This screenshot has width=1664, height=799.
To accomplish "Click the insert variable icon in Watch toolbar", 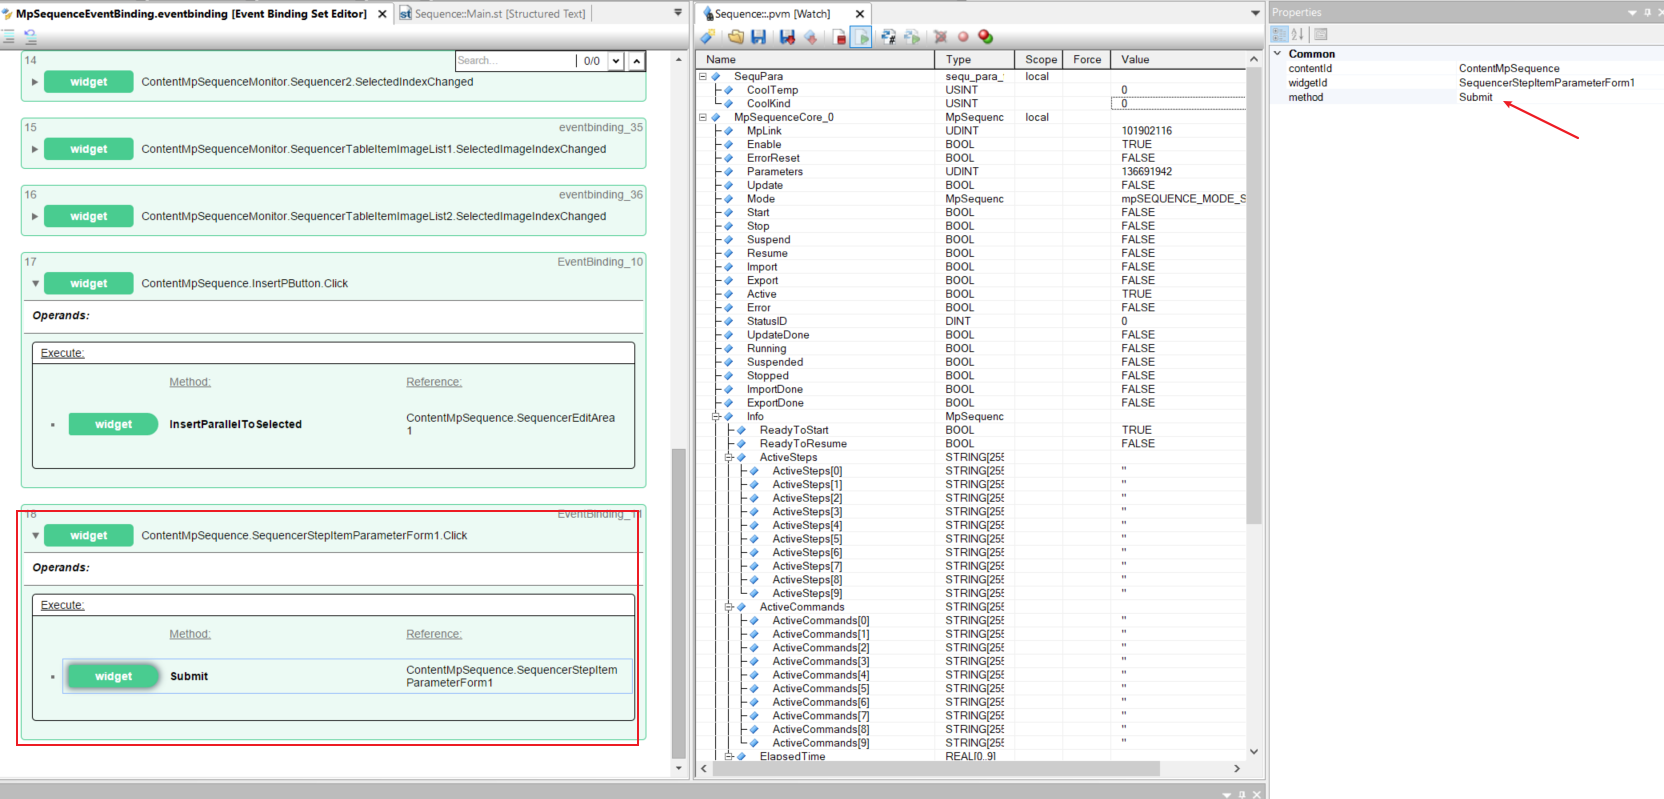I will [708, 37].
